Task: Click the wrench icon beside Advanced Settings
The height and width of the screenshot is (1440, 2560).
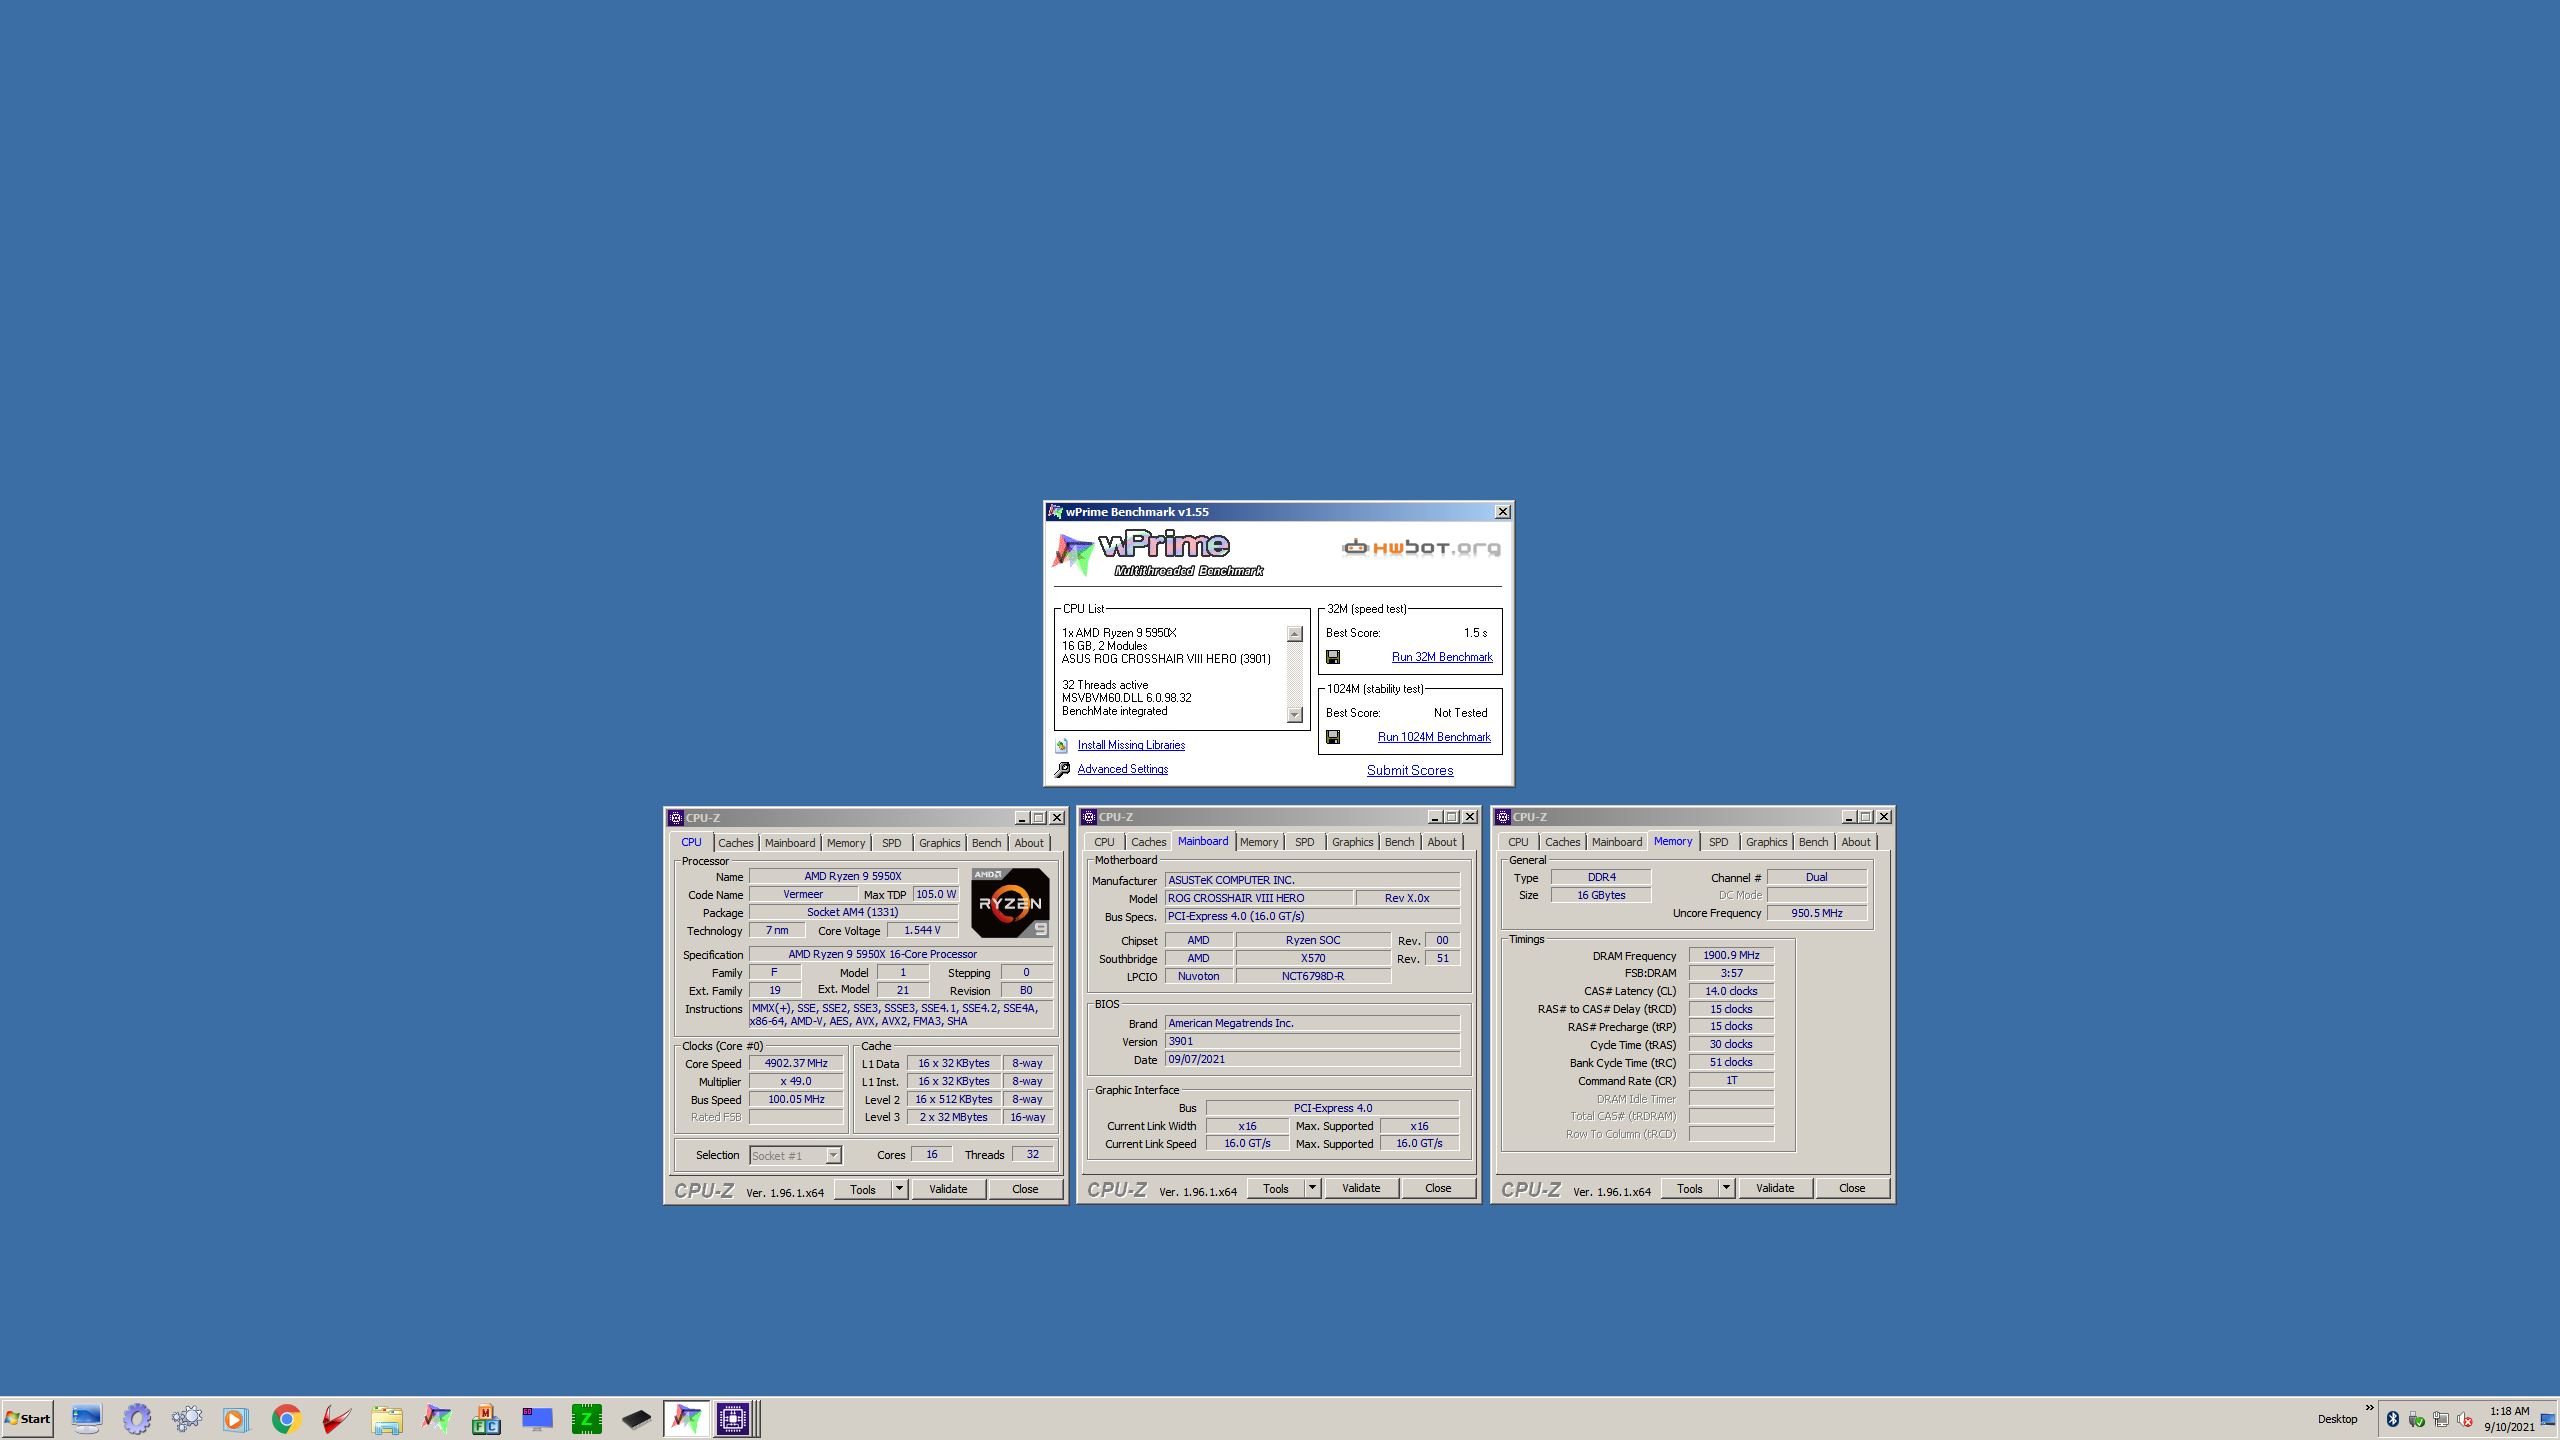Action: tap(1062, 769)
